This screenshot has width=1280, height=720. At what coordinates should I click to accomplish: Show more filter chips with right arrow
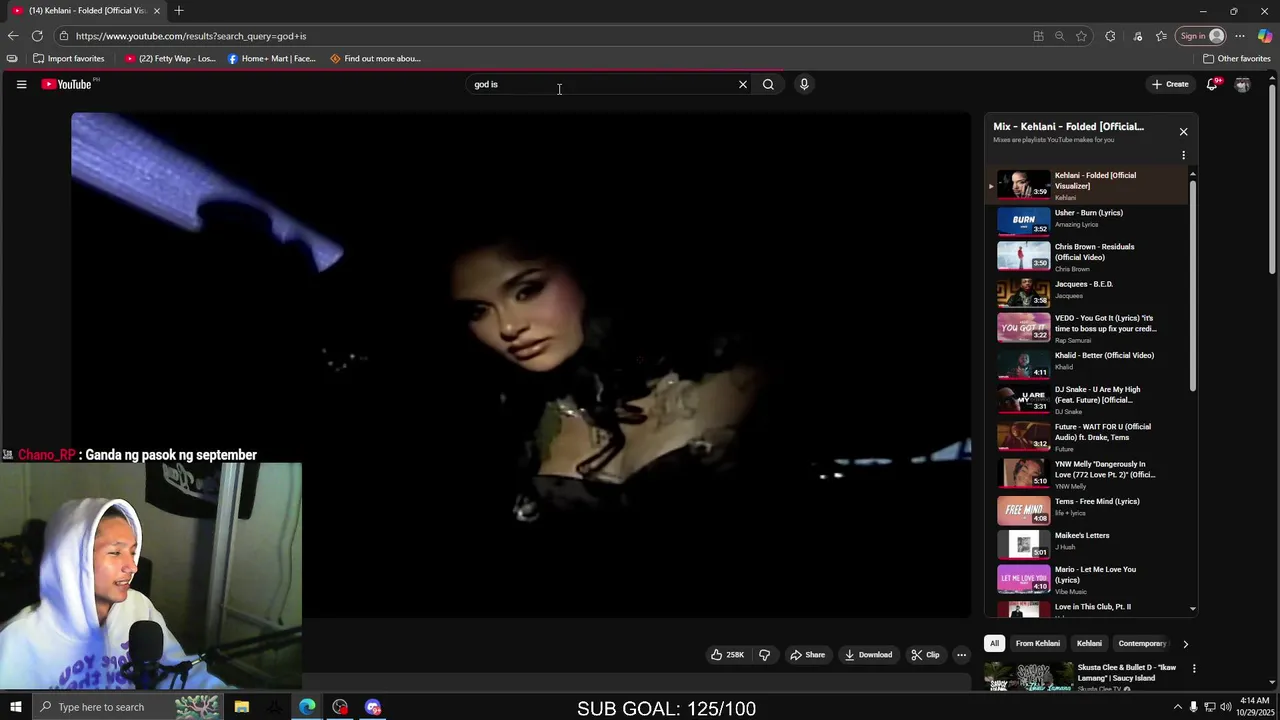point(1185,643)
